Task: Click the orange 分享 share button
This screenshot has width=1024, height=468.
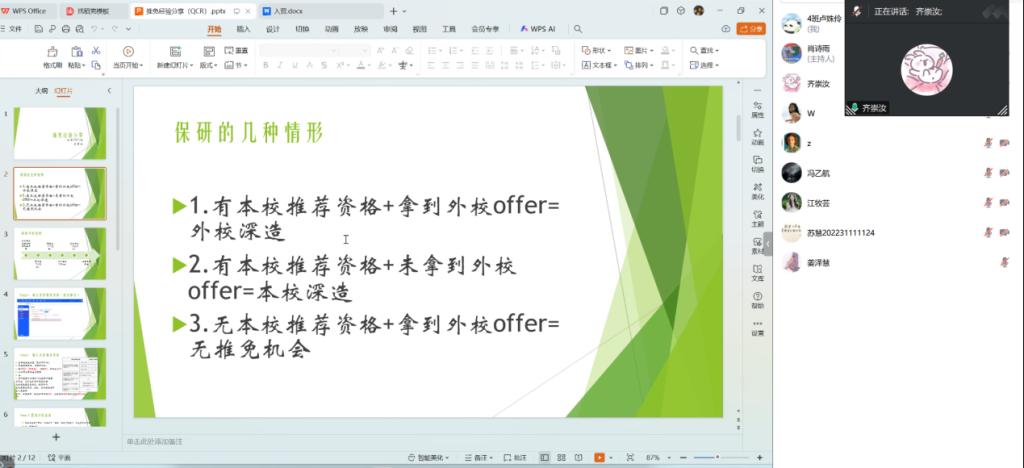Action: 750,29
